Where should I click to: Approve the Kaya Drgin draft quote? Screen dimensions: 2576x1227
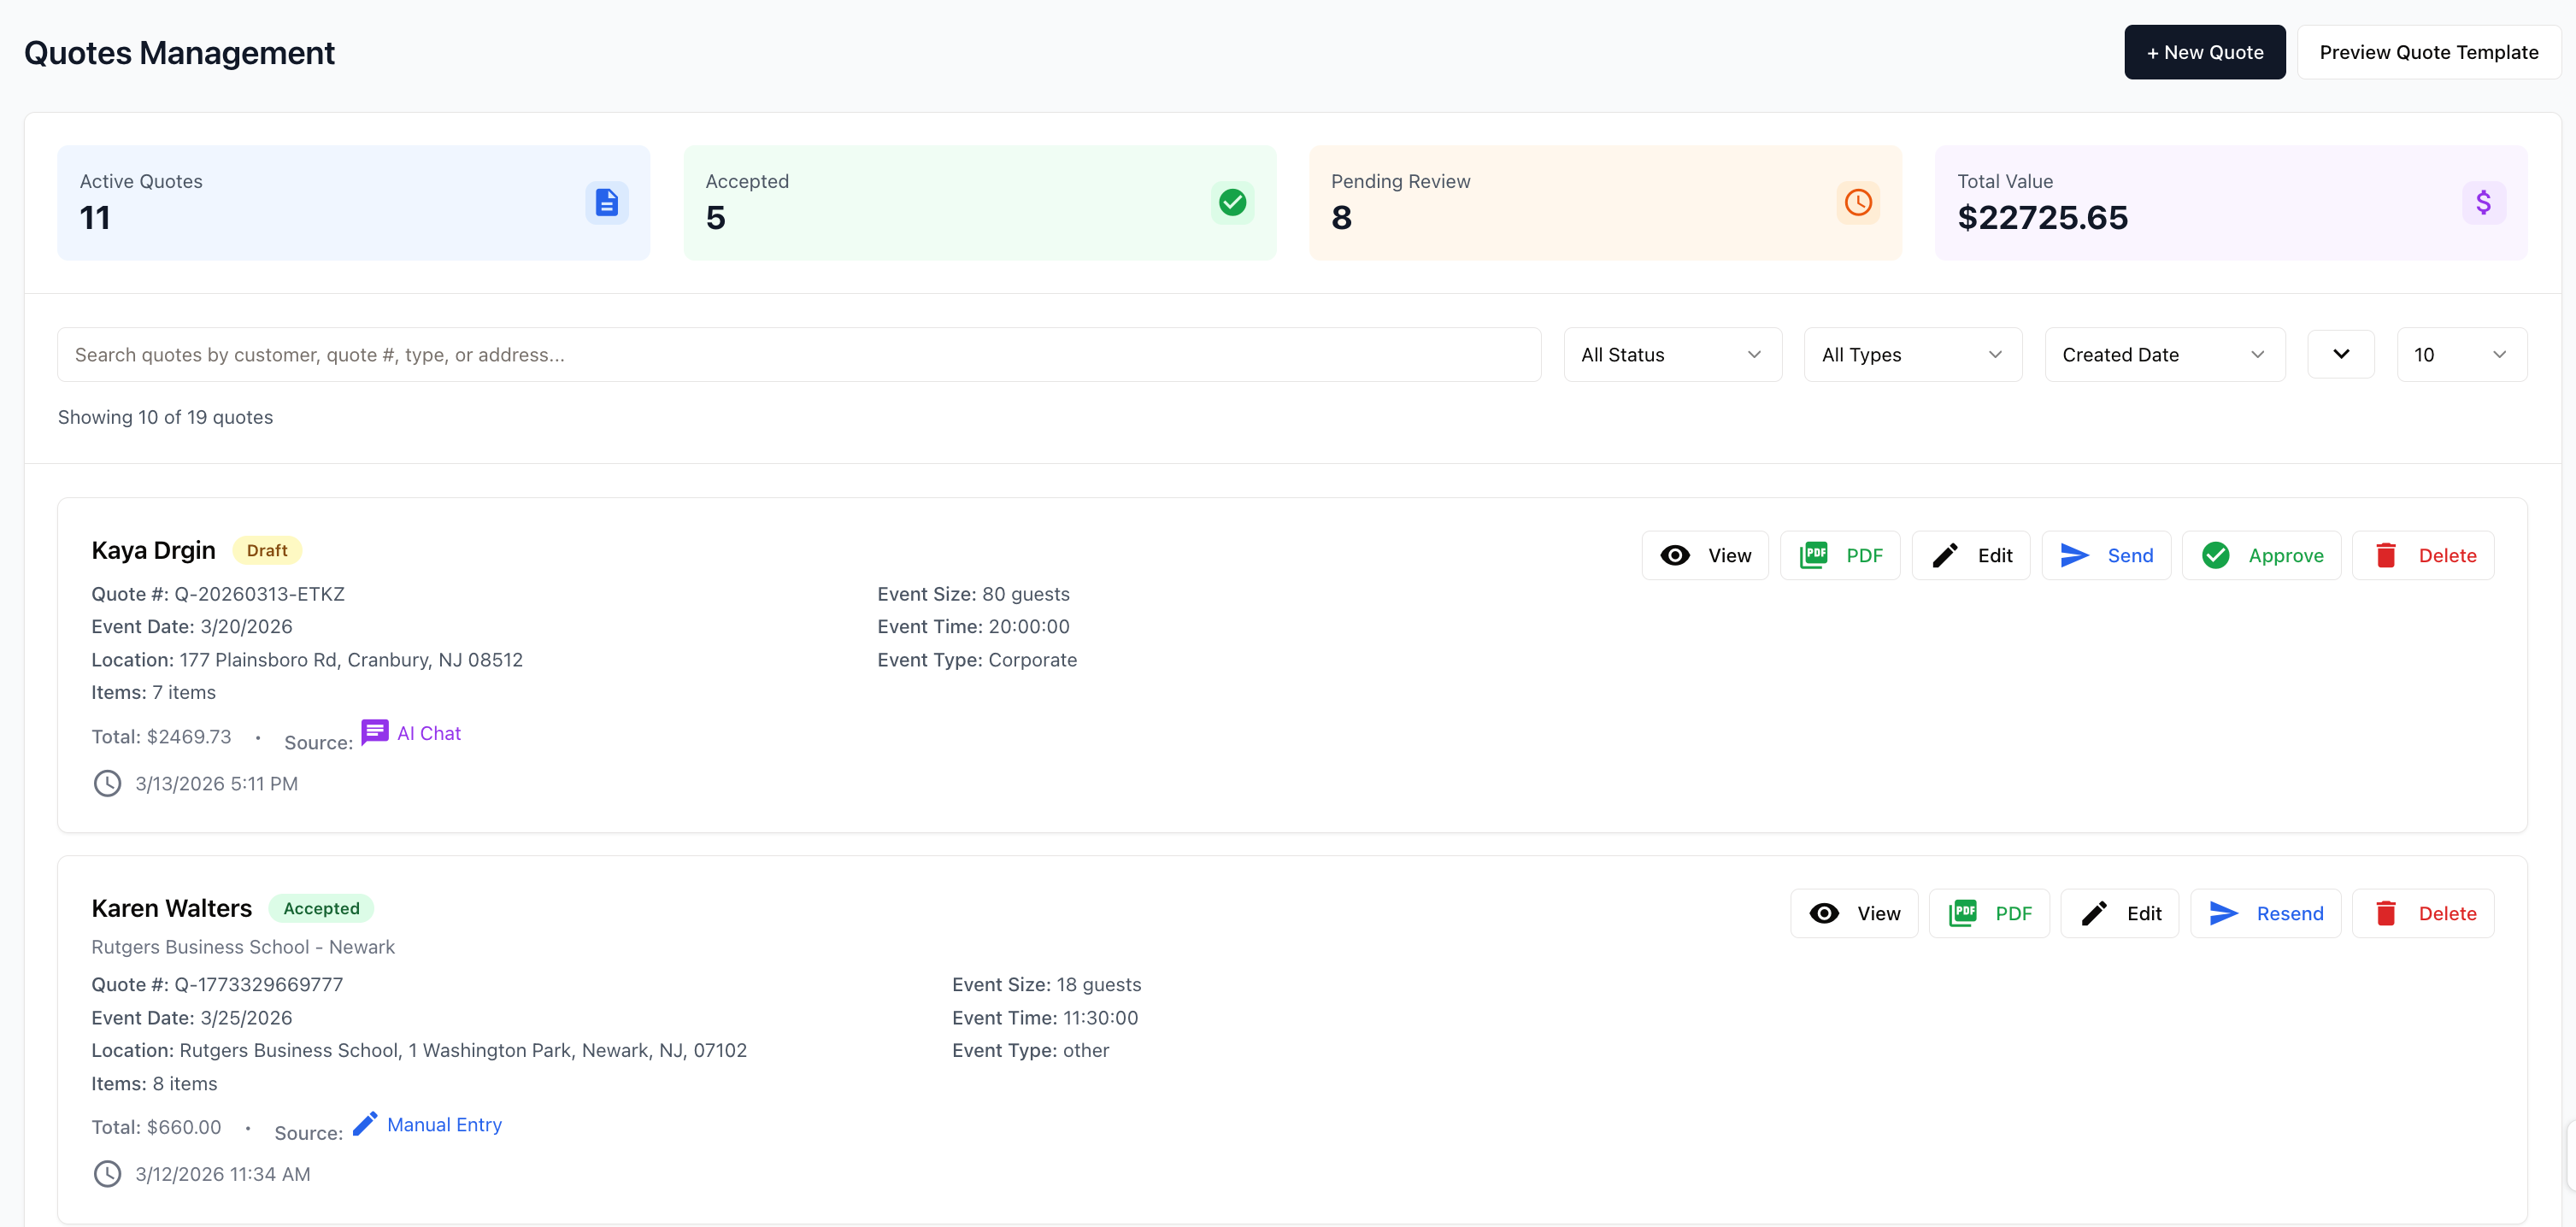point(2261,556)
